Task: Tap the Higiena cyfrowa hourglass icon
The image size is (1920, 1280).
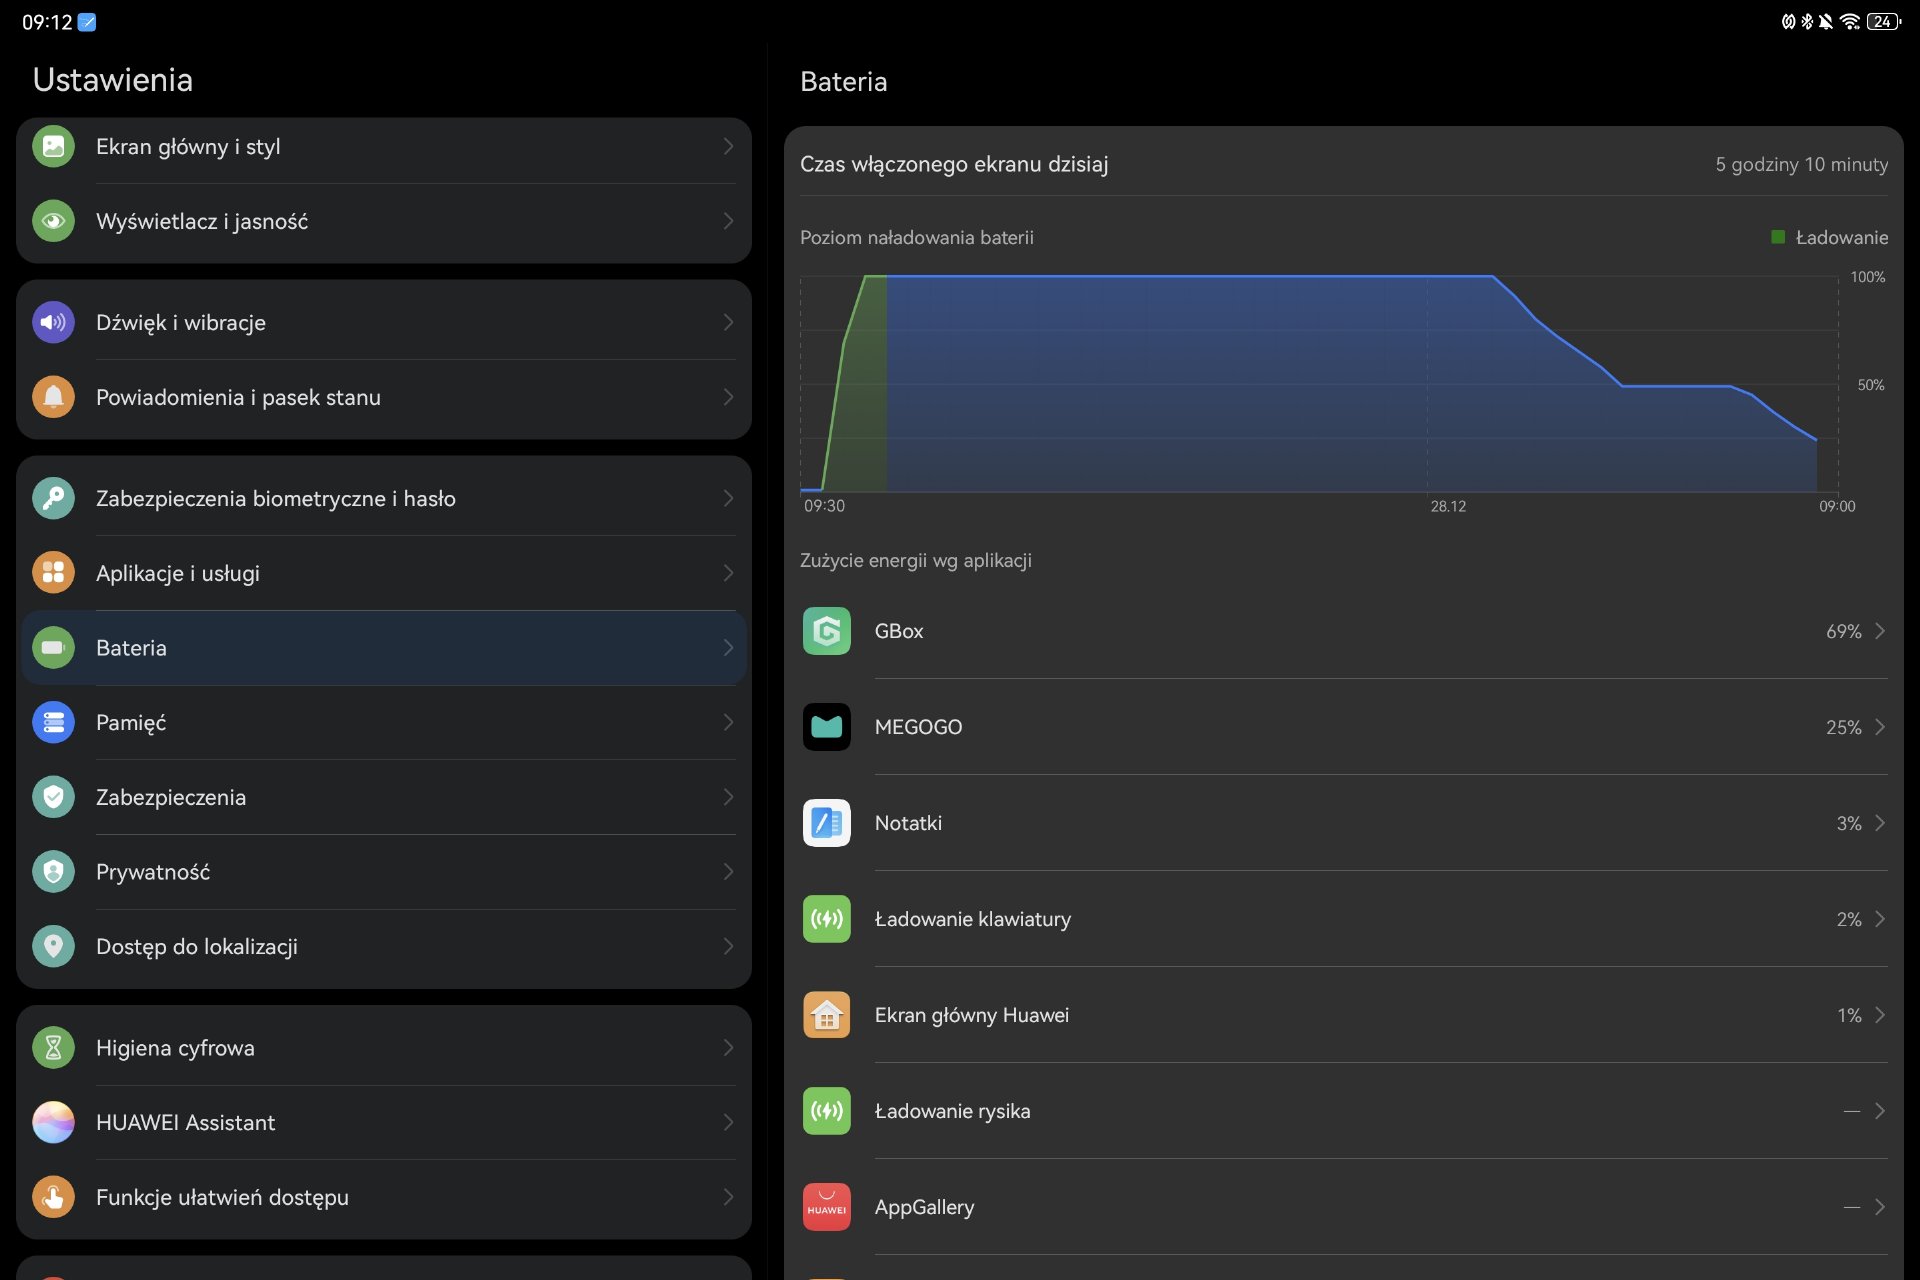Action: tap(53, 1048)
